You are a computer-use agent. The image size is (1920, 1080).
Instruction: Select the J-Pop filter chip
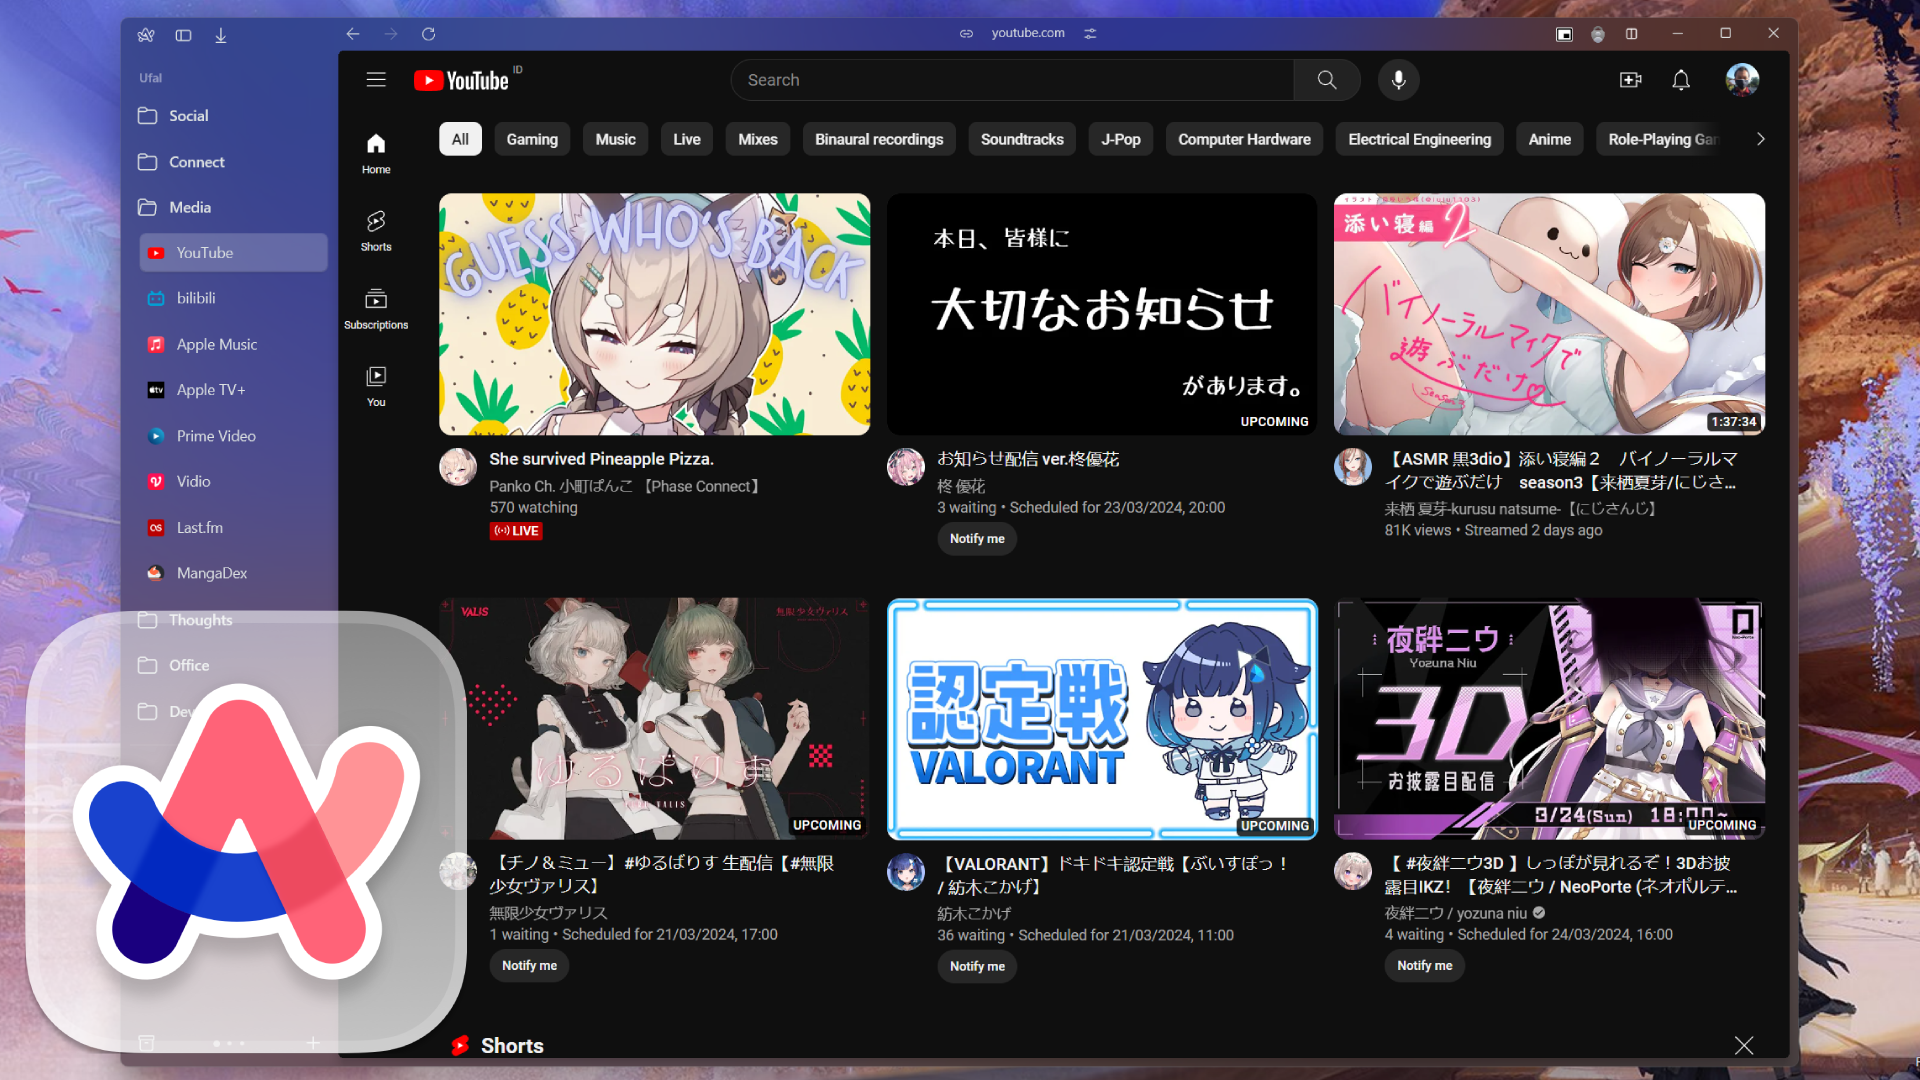coord(1121,139)
